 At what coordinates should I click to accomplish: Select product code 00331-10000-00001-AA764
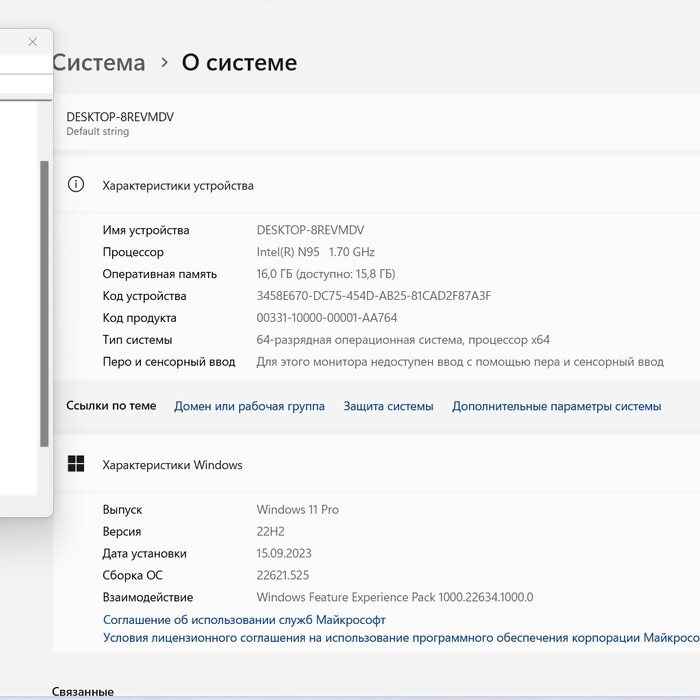point(327,318)
